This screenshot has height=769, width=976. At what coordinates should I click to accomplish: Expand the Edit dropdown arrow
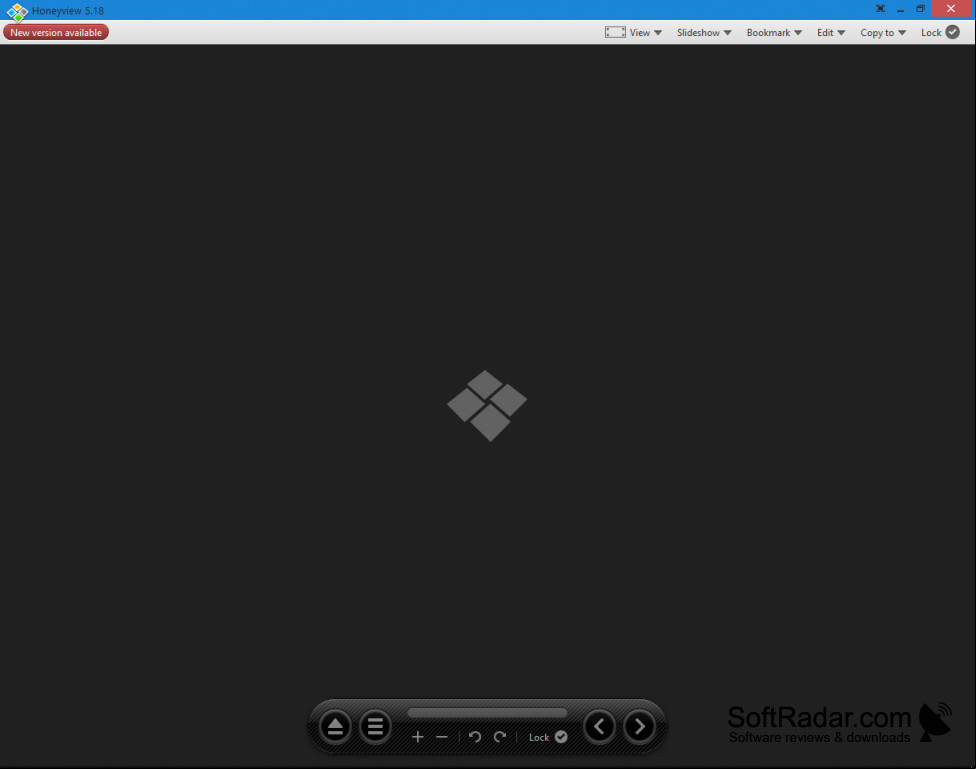click(841, 33)
